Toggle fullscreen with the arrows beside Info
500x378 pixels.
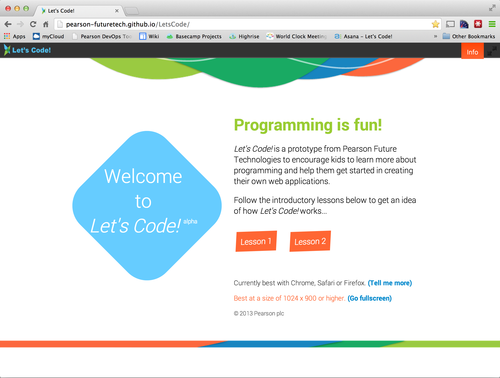click(492, 51)
